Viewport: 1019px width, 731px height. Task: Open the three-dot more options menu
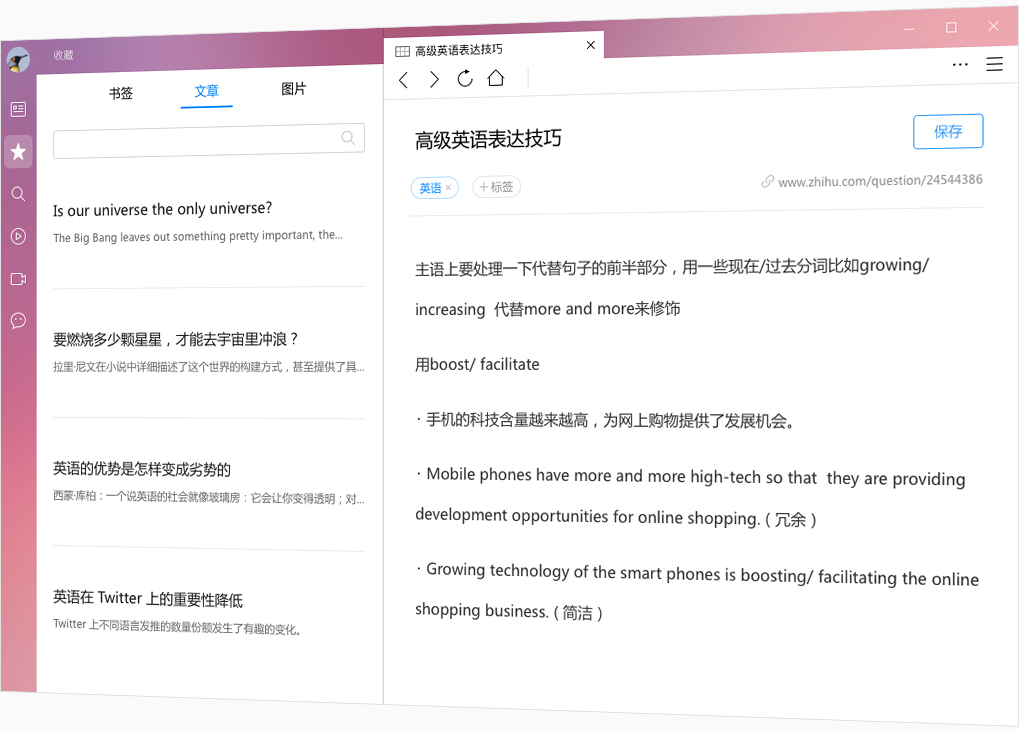960,64
